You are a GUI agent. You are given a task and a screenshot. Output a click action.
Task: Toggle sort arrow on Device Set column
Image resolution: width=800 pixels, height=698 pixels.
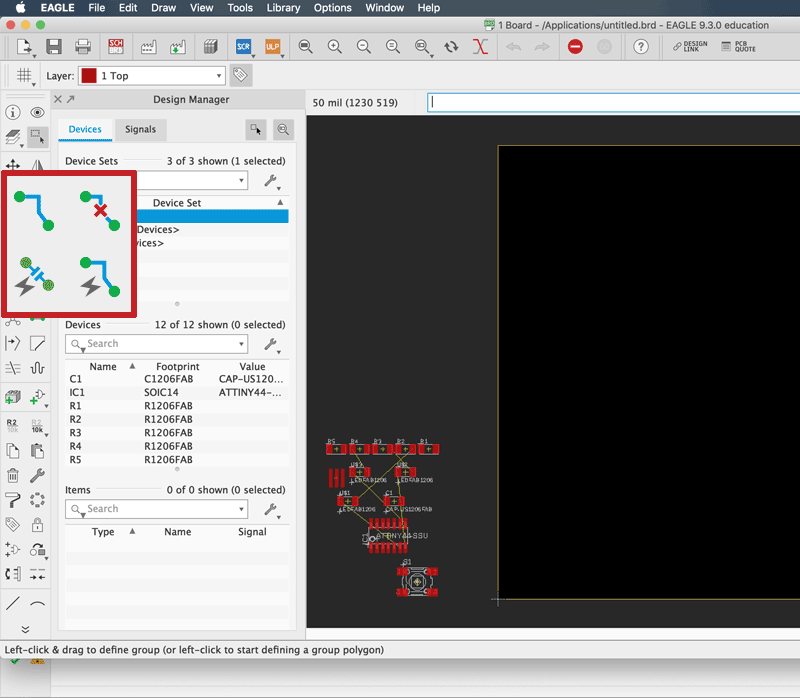(280, 203)
